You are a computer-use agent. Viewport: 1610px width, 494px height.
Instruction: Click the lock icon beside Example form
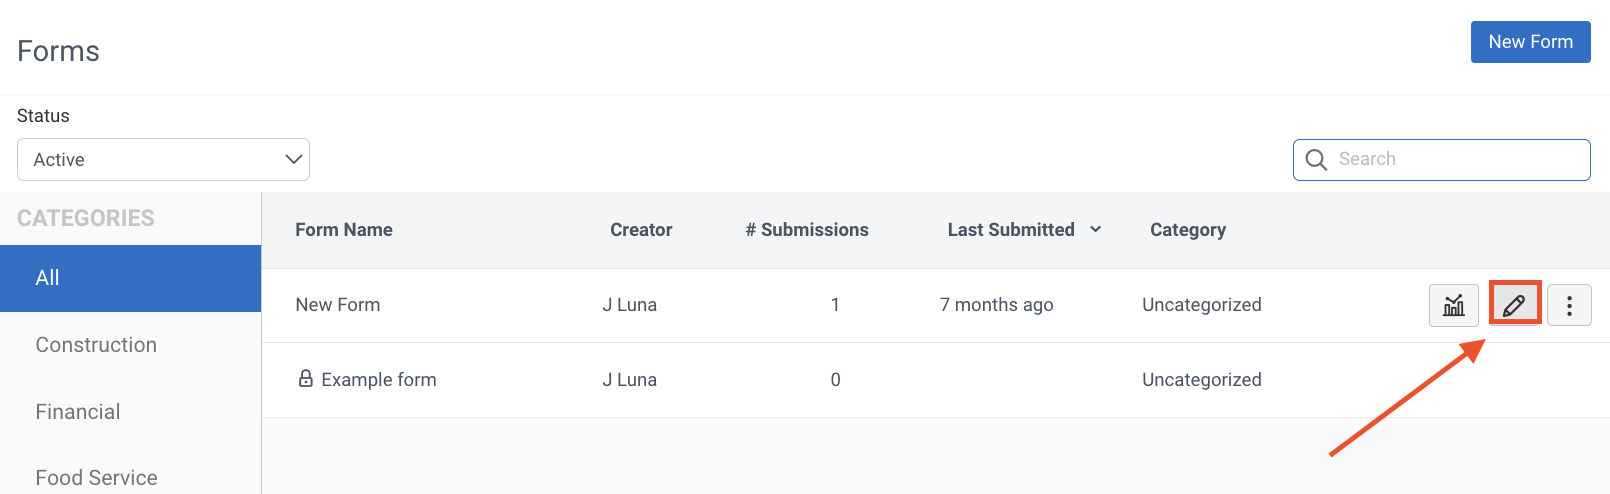[x=306, y=378]
